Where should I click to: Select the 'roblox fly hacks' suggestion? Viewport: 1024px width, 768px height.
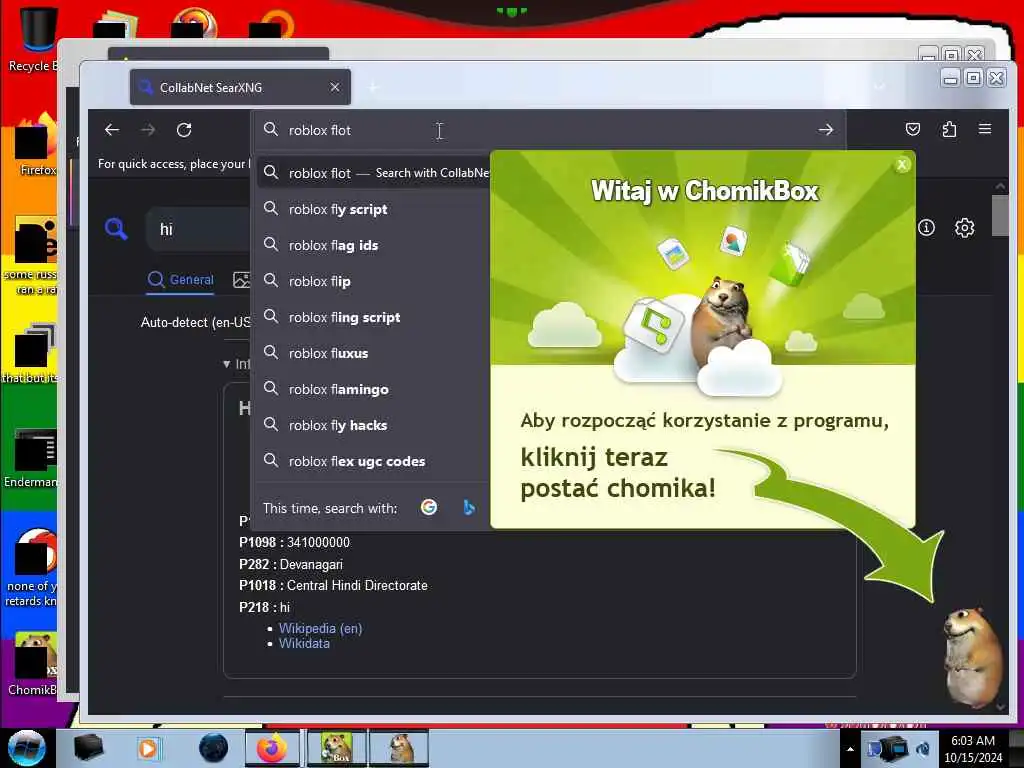pyautogui.click(x=374, y=424)
